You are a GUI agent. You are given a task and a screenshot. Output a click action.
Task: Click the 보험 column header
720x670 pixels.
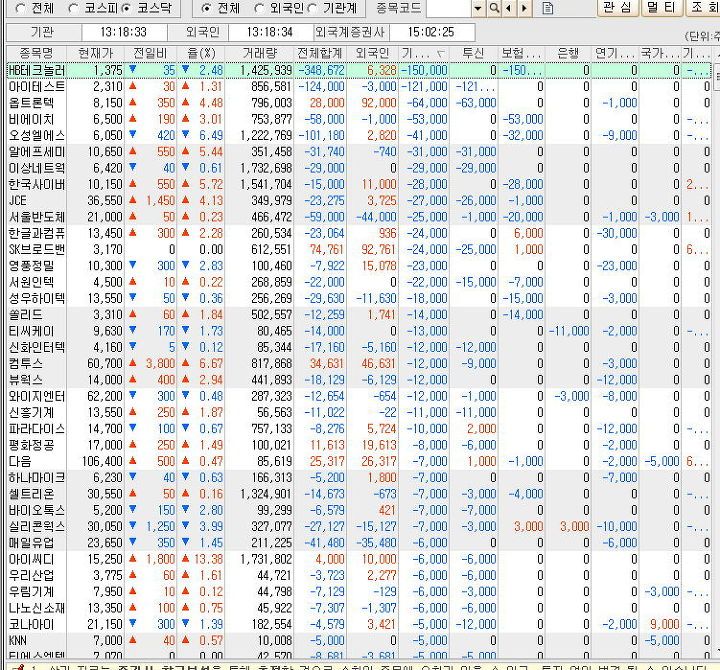click(x=521, y=53)
